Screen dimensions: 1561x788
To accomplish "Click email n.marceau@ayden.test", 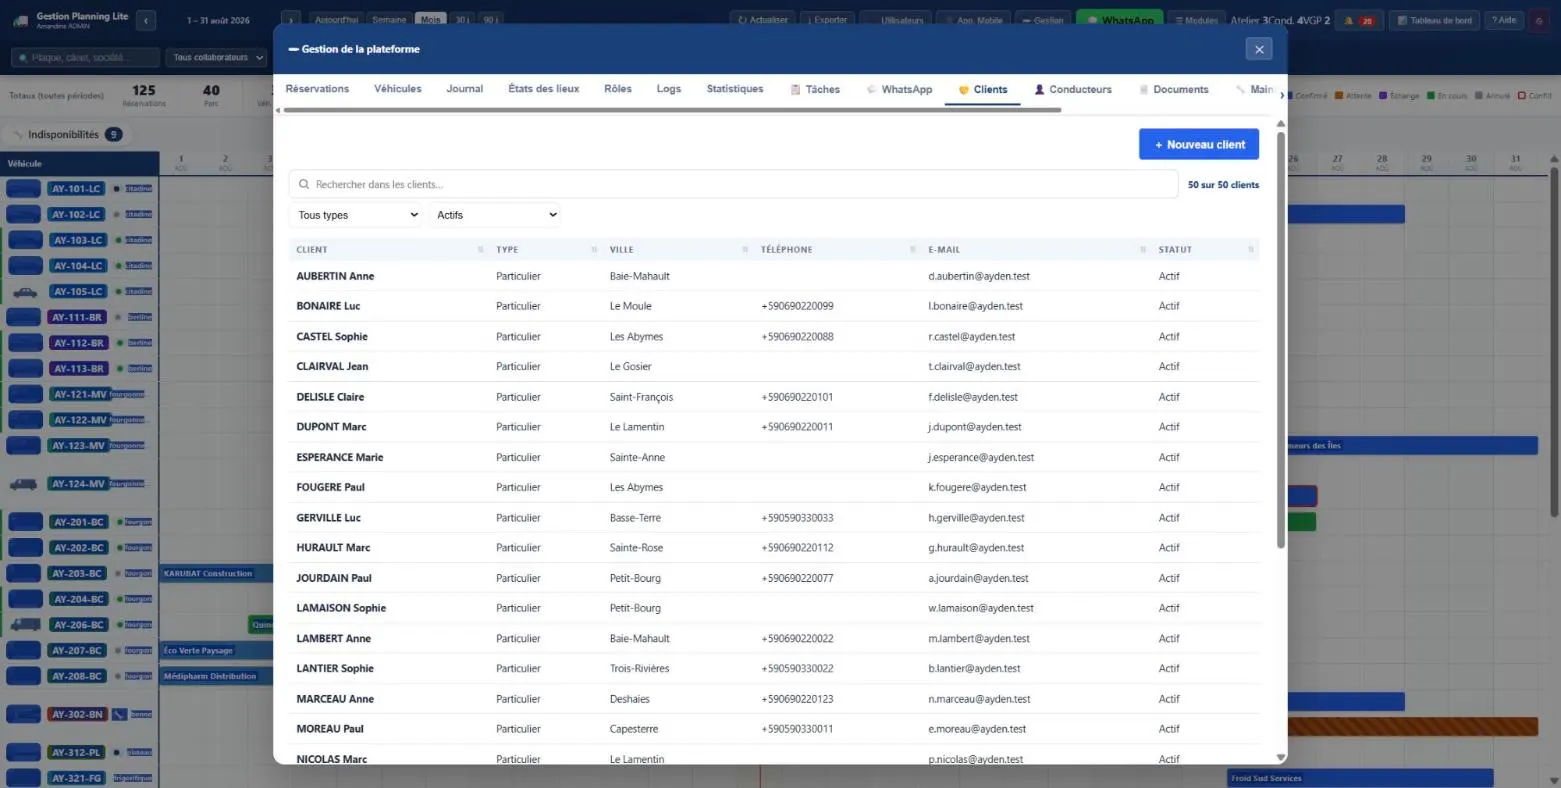I will click(x=979, y=699).
